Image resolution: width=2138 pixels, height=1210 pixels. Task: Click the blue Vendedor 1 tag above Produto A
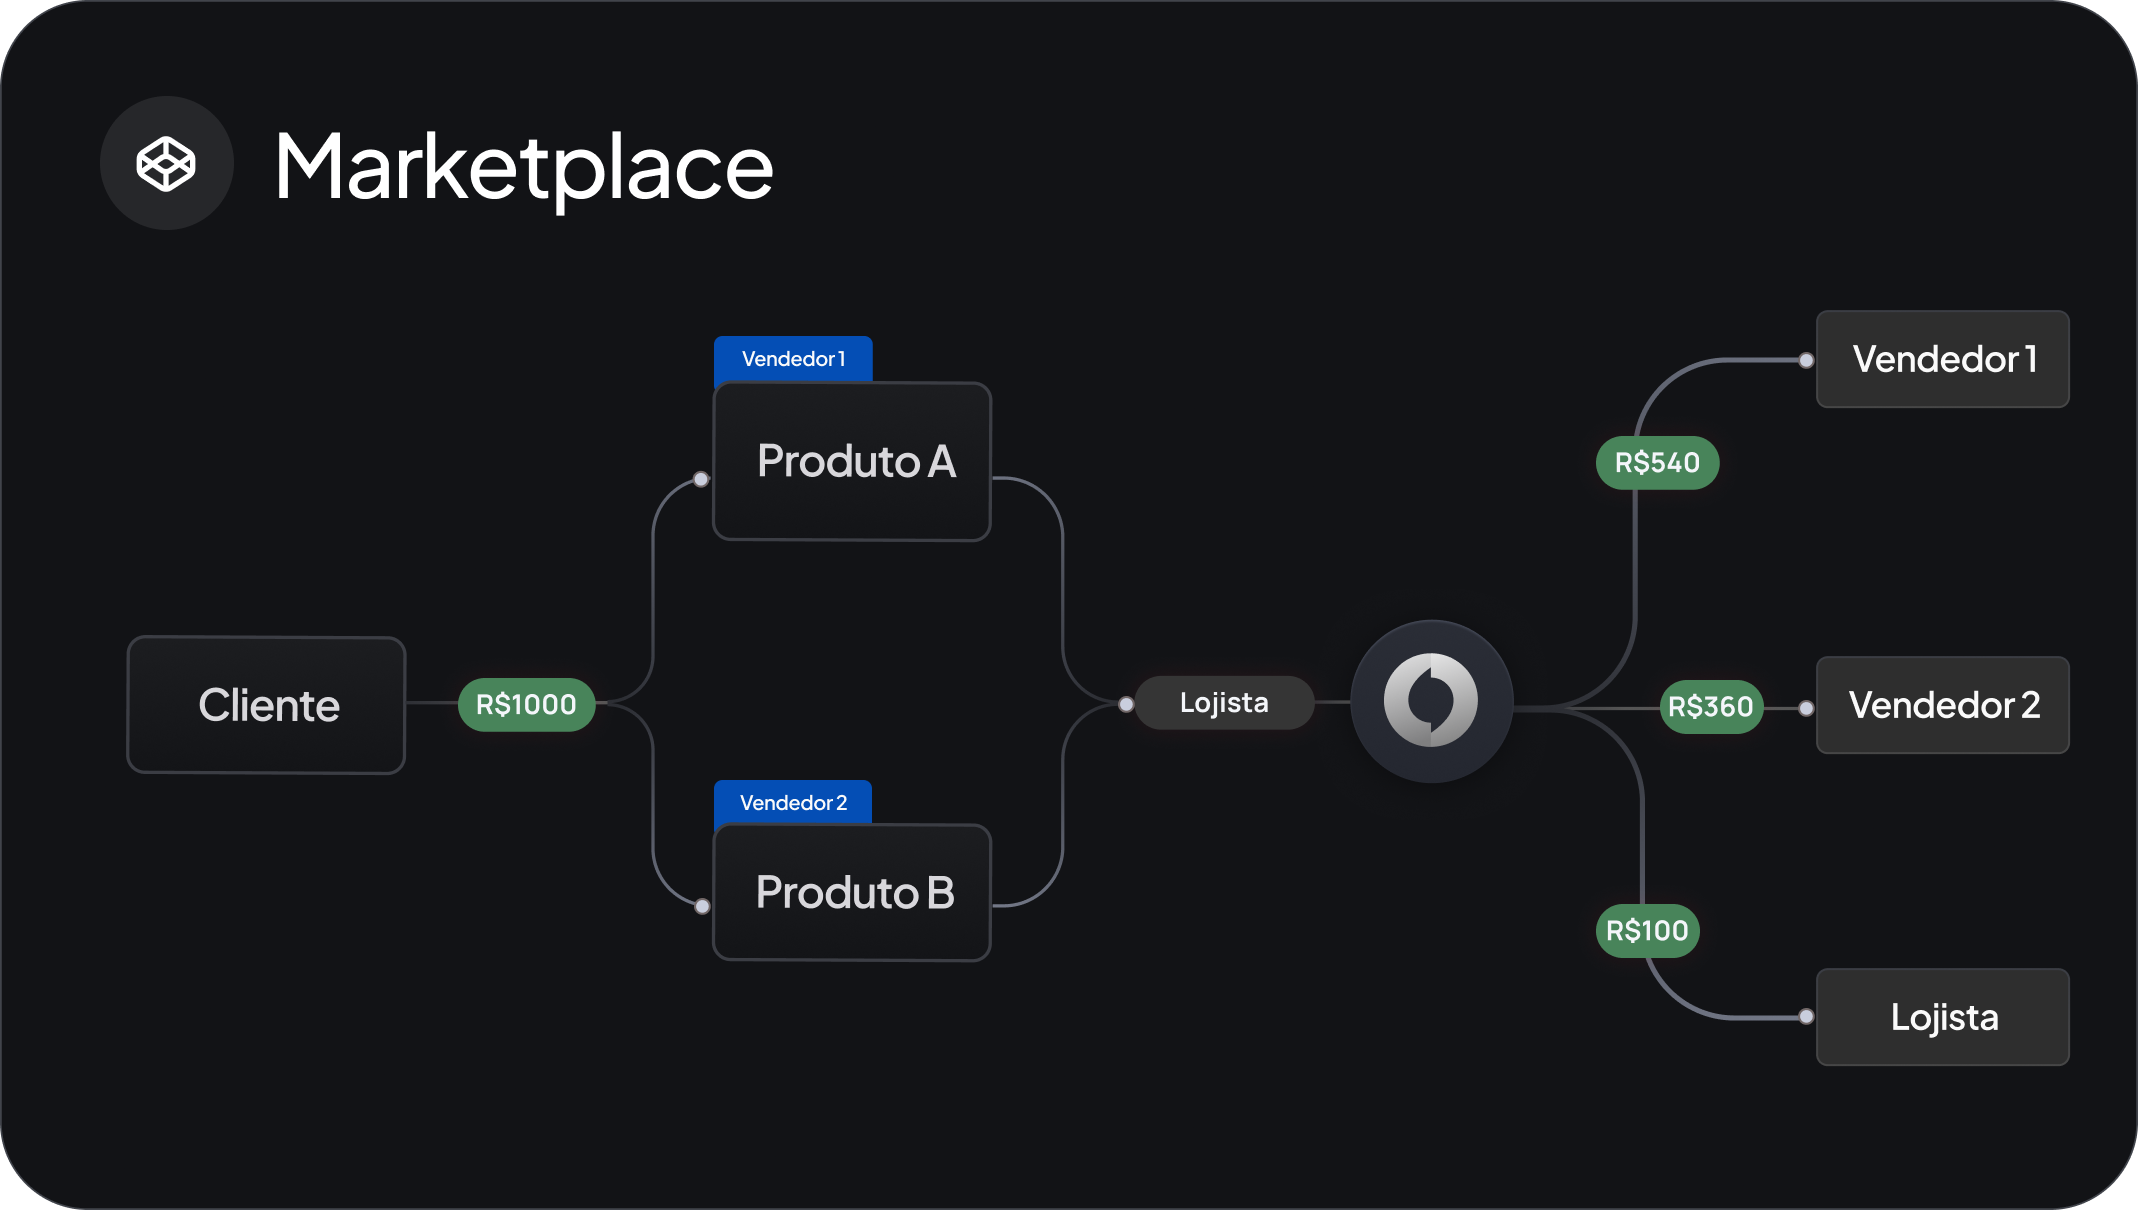pyautogui.click(x=793, y=359)
